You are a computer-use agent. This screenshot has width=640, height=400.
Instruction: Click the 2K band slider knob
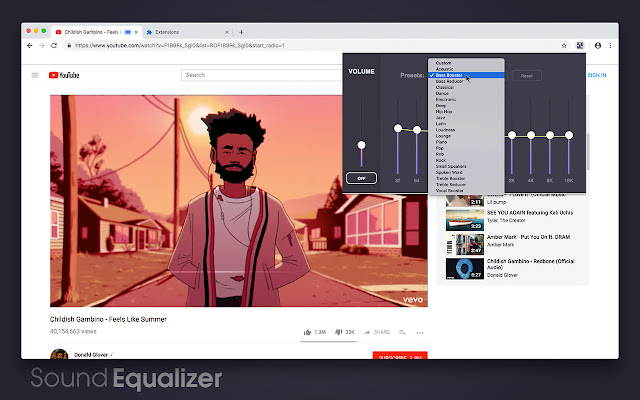pos(512,135)
